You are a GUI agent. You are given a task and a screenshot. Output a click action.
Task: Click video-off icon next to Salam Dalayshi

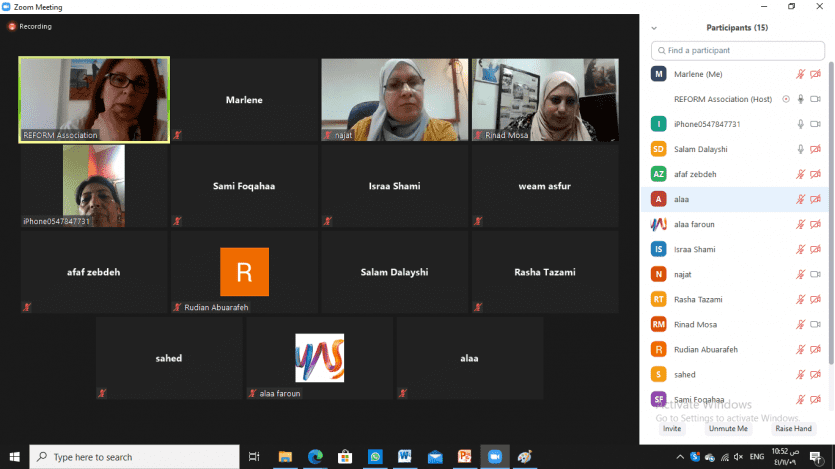pos(815,149)
